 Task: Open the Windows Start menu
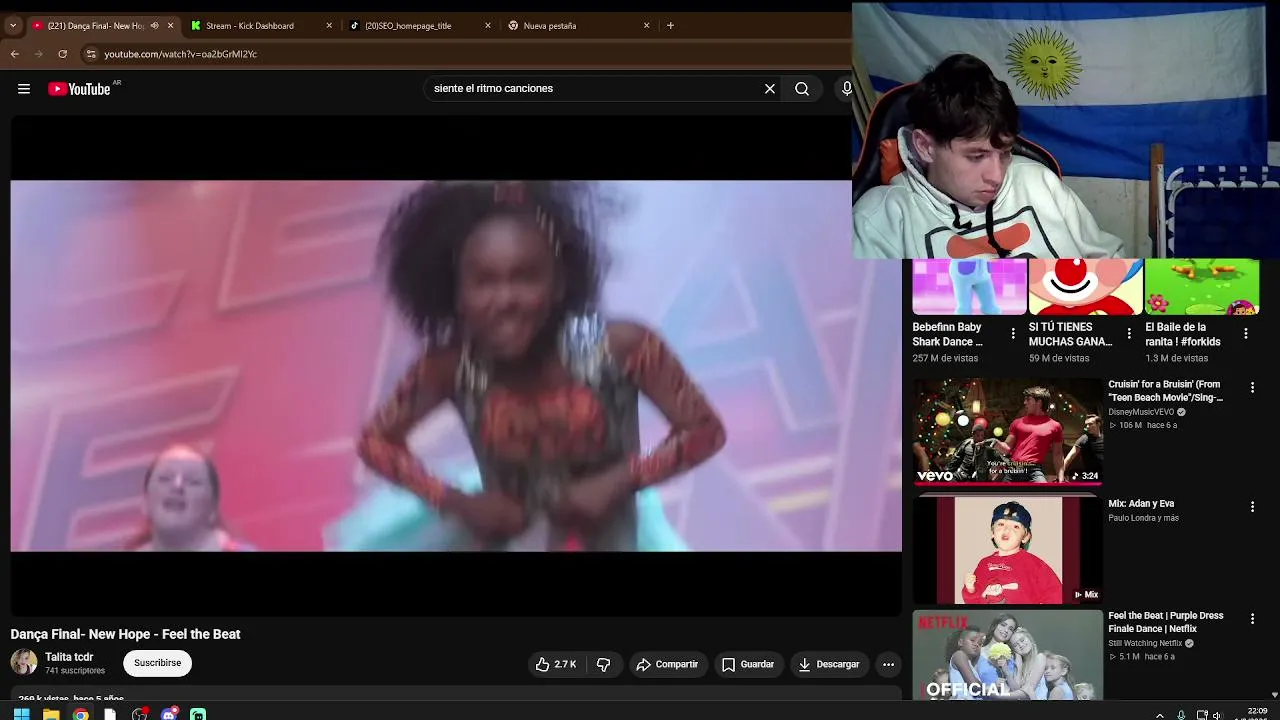(21, 714)
